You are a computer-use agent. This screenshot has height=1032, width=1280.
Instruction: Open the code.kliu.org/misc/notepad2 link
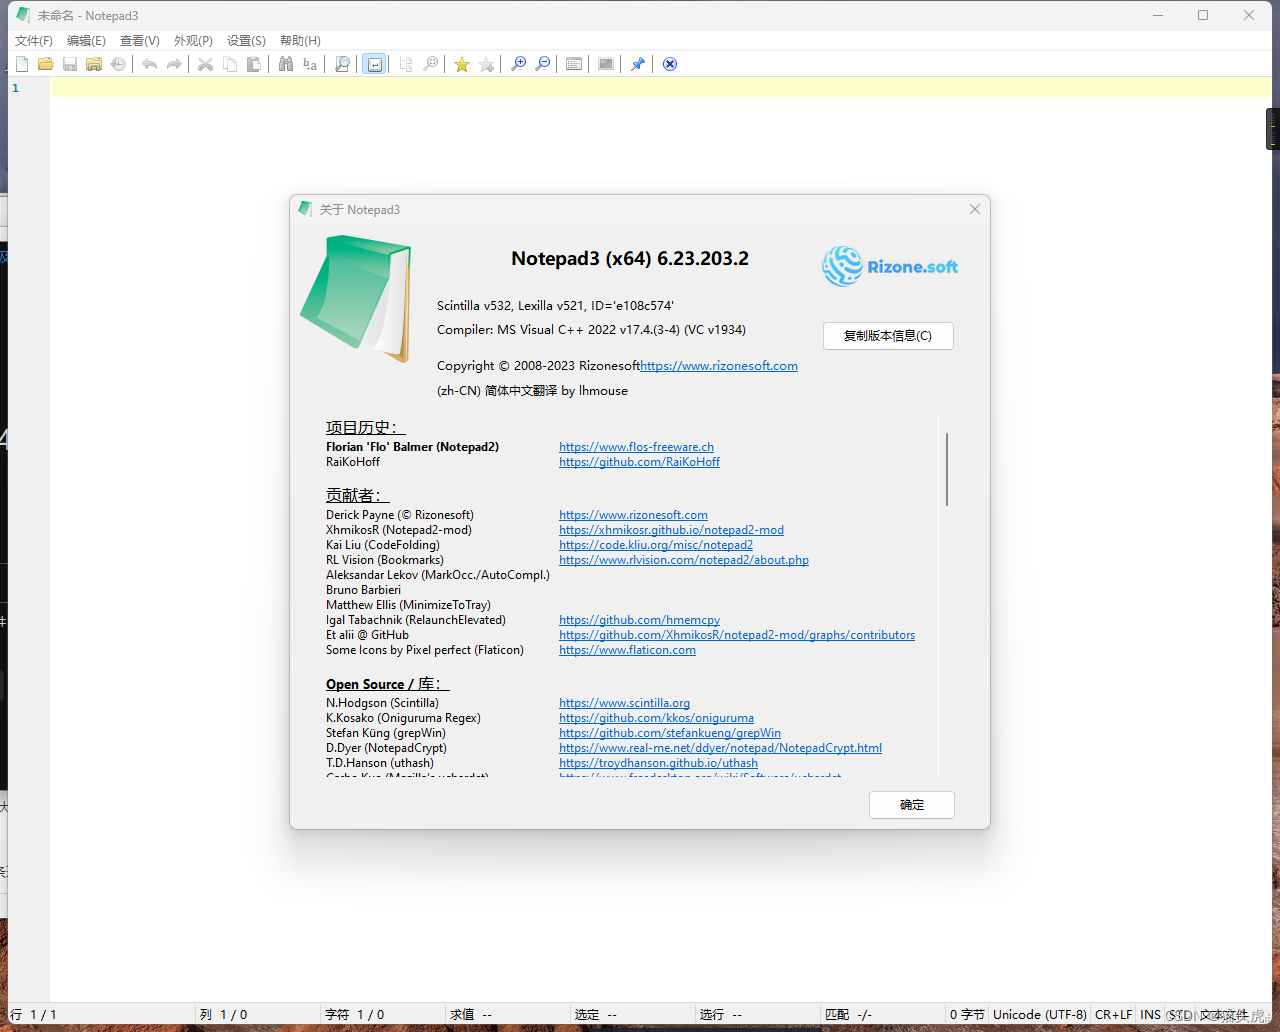656,545
